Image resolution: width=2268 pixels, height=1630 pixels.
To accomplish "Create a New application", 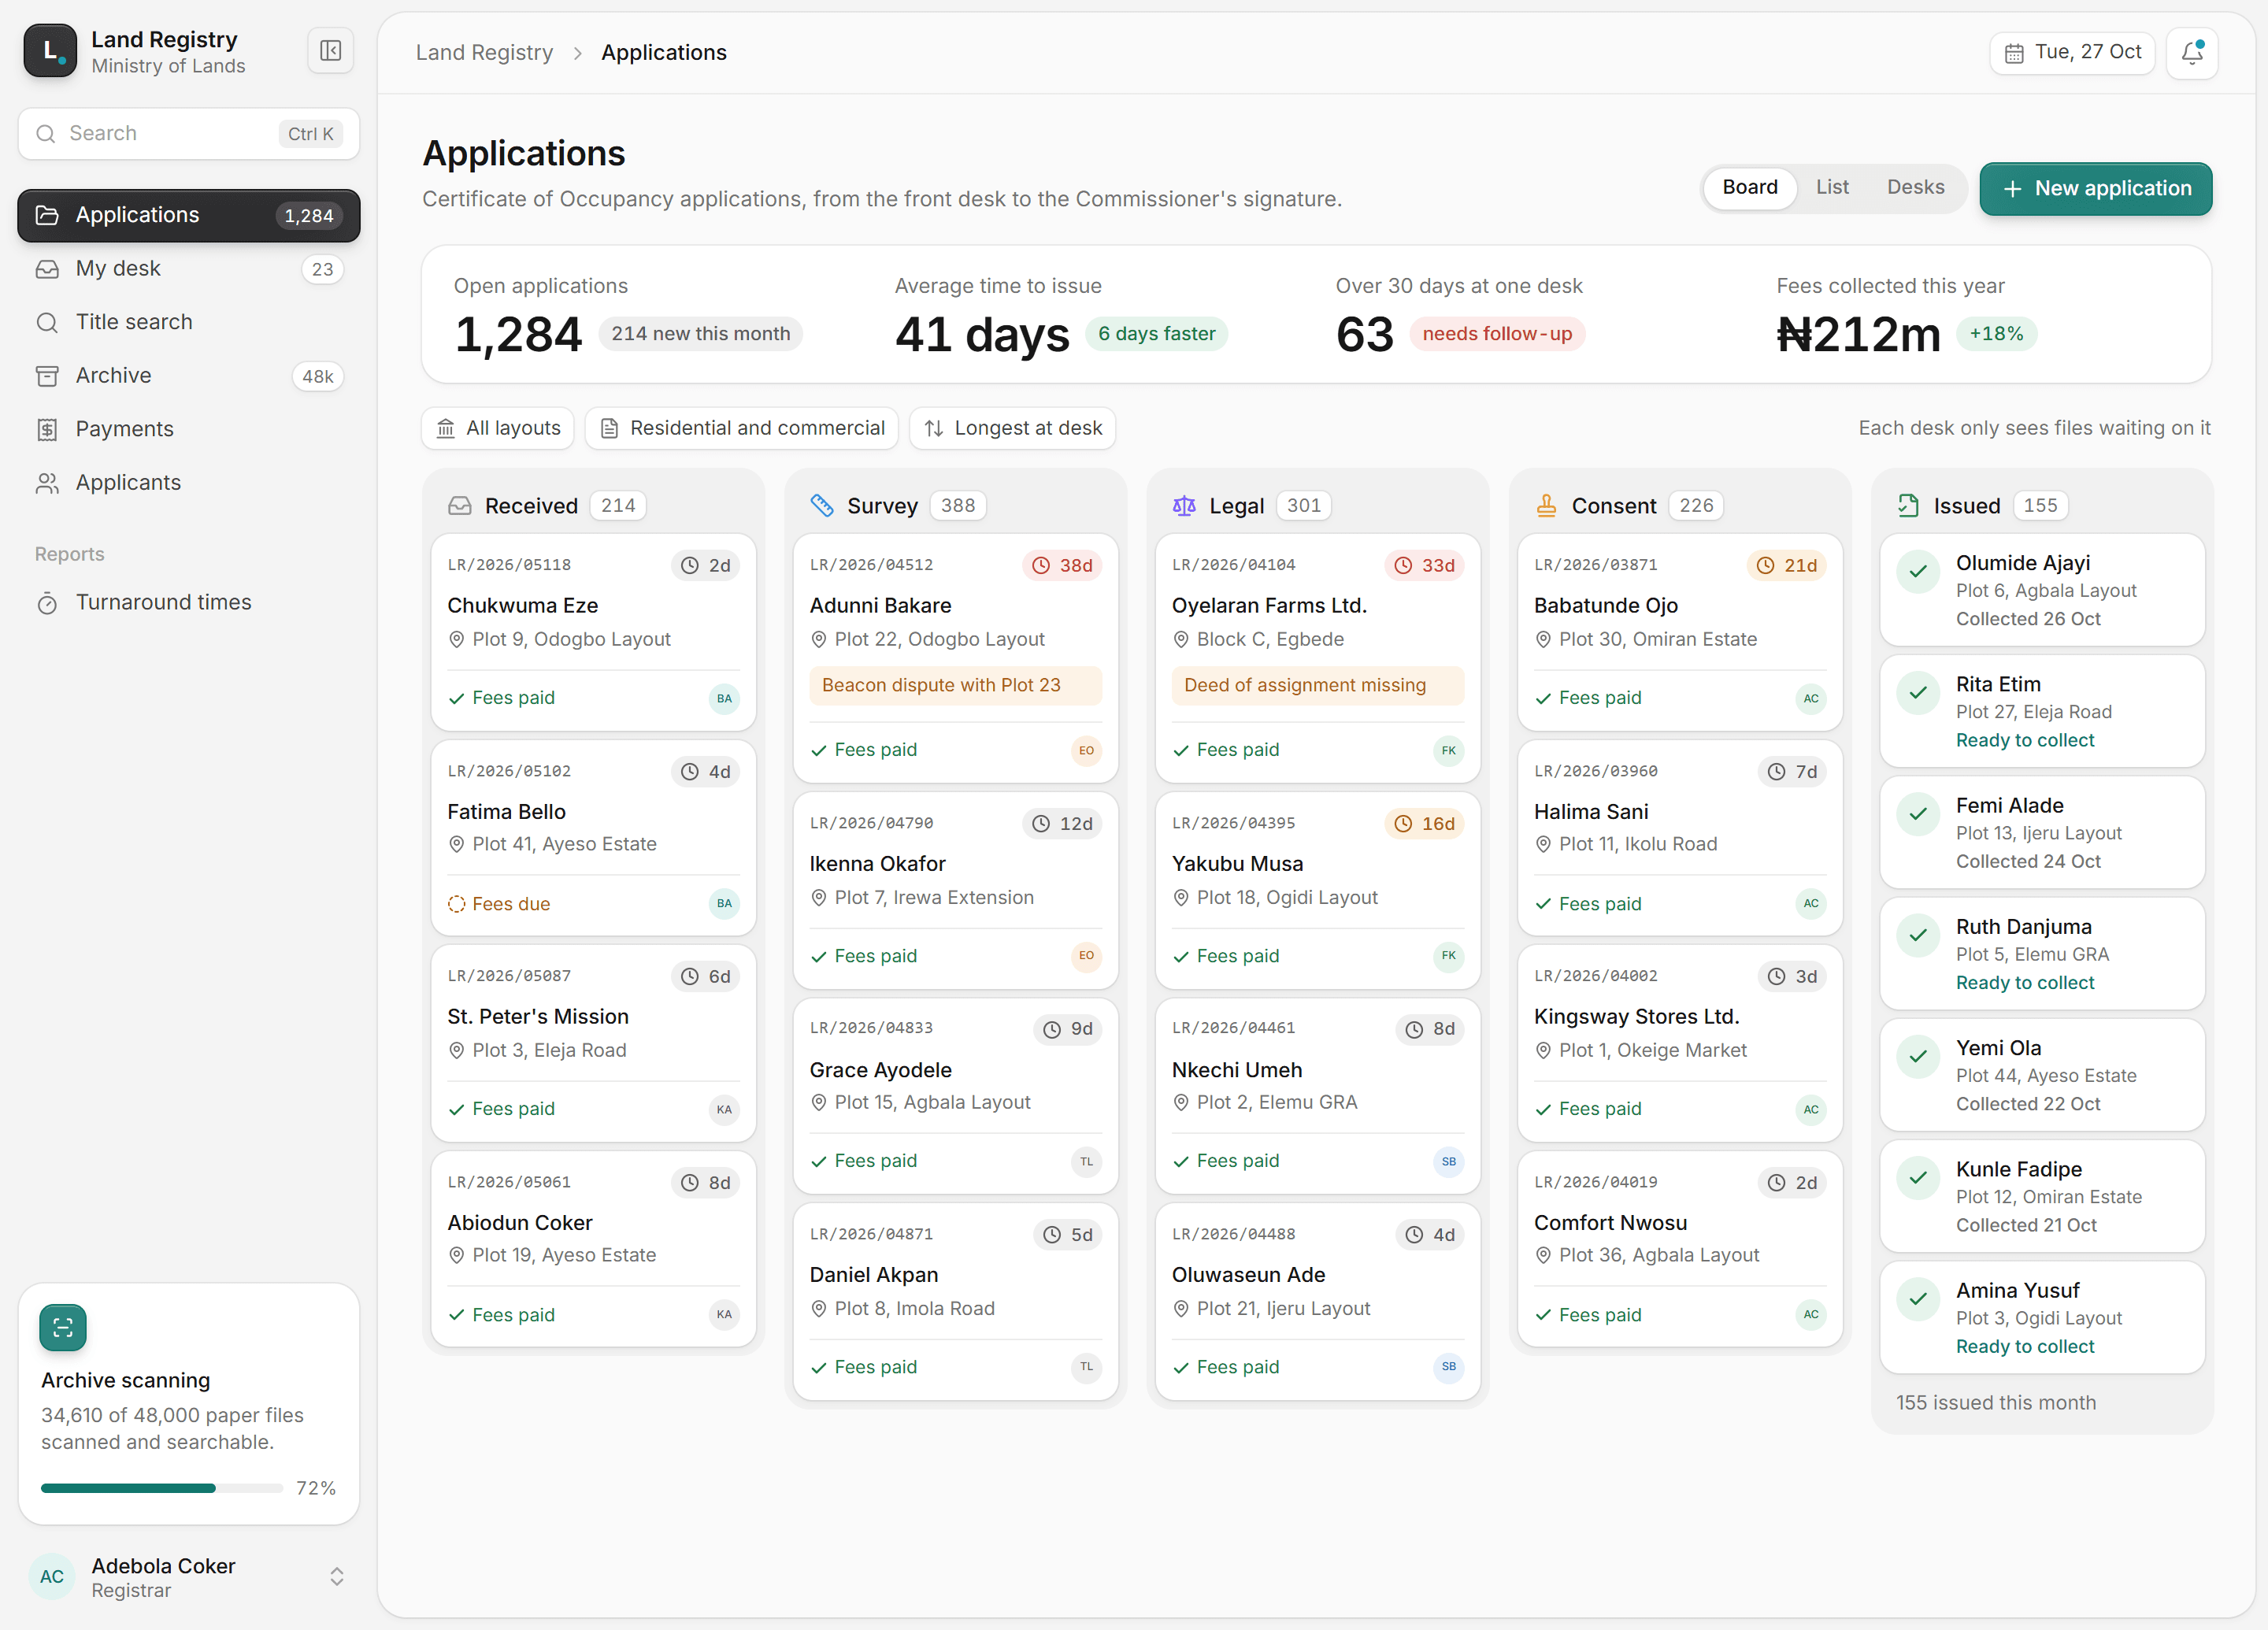I will [x=2095, y=189].
